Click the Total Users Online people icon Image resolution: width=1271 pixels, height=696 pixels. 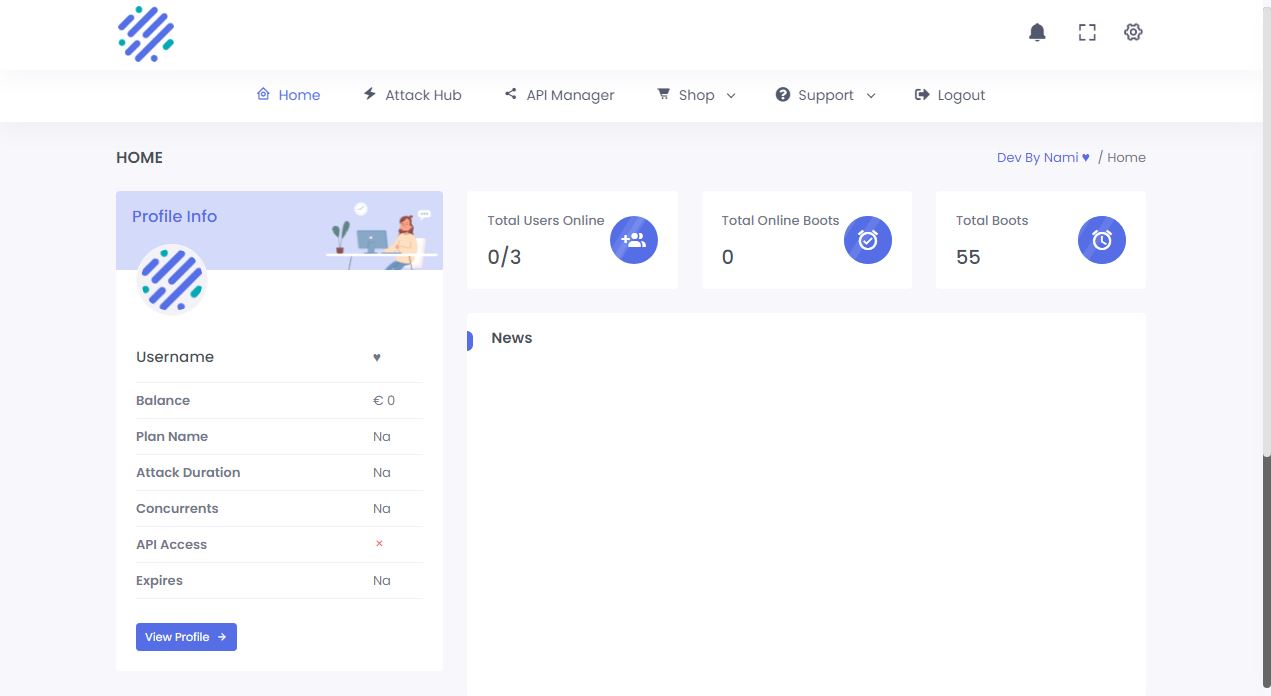[x=634, y=240]
